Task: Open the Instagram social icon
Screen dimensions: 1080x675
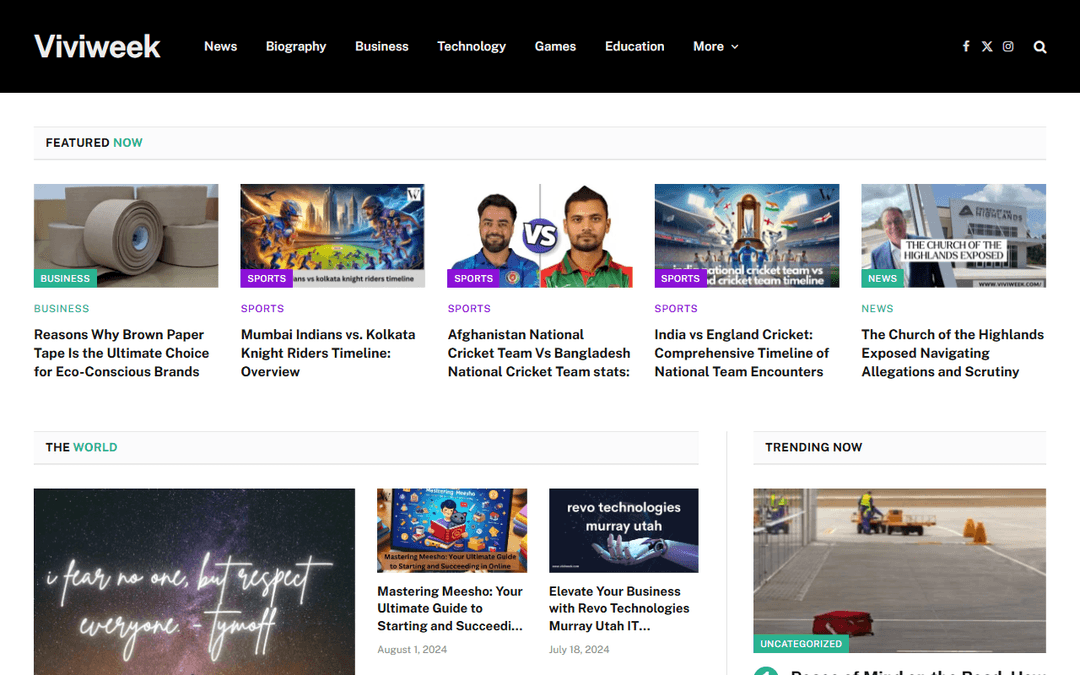Action: point(1008,46)
